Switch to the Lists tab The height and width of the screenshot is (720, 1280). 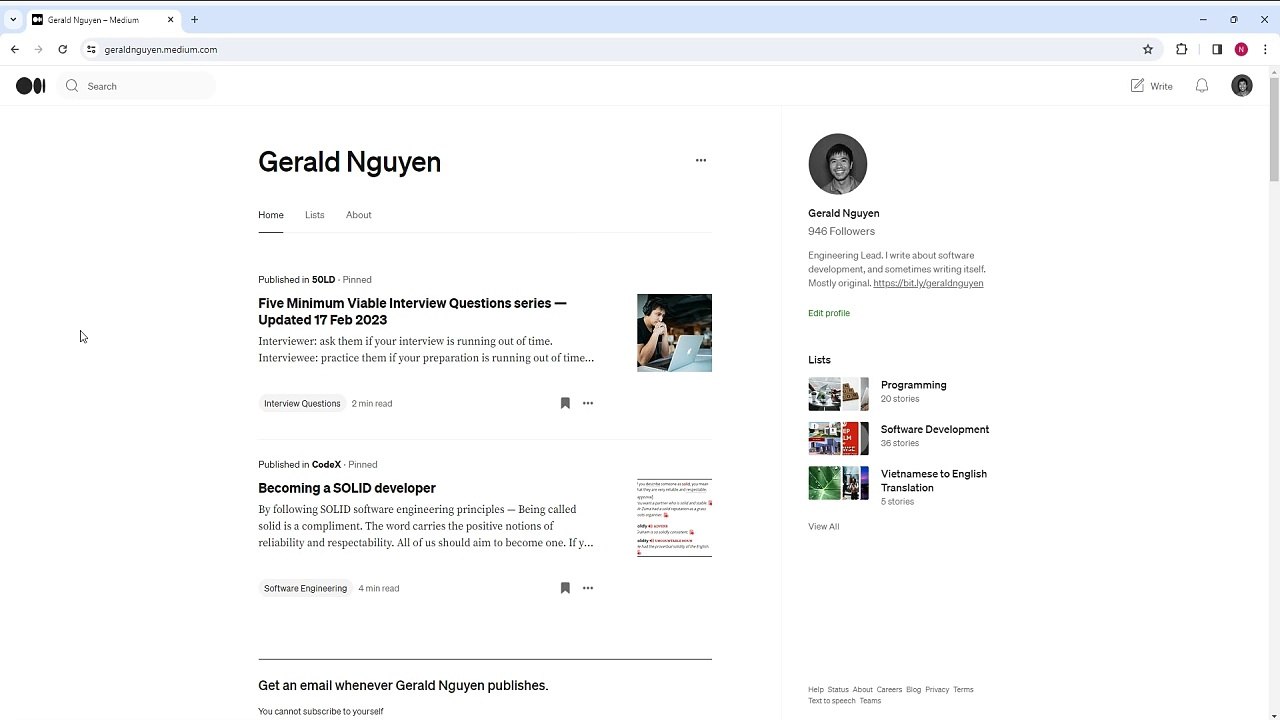tap(315, 215)
